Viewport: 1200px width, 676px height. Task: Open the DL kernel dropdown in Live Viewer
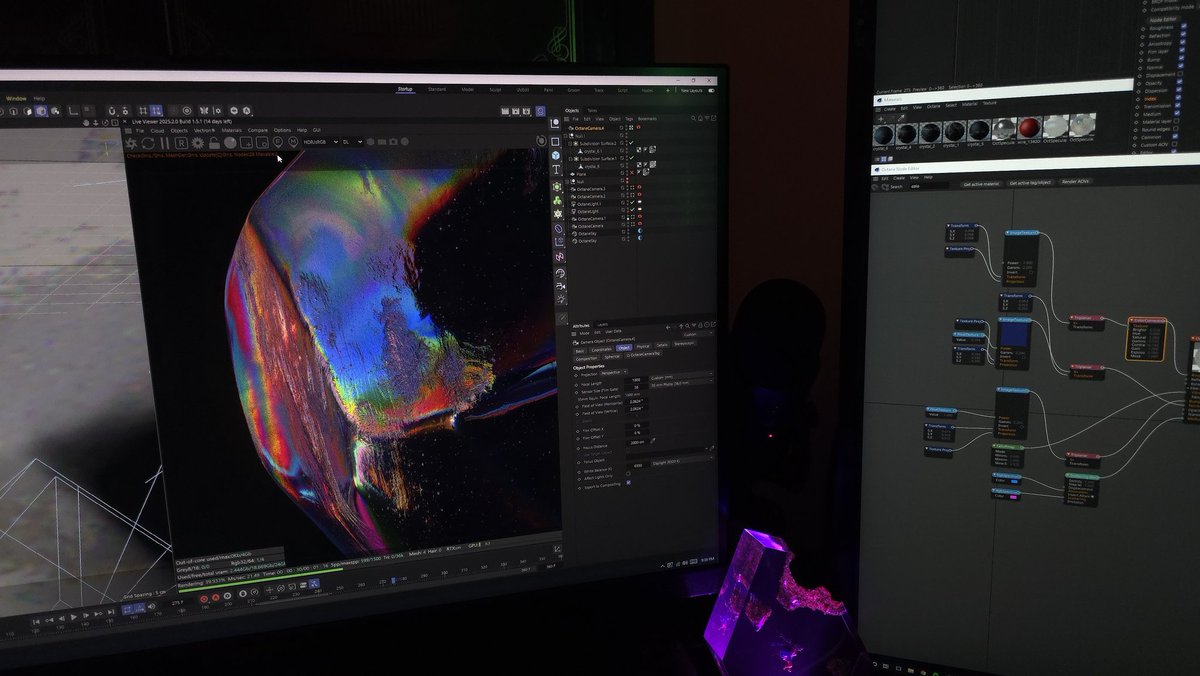coord(353,142)
